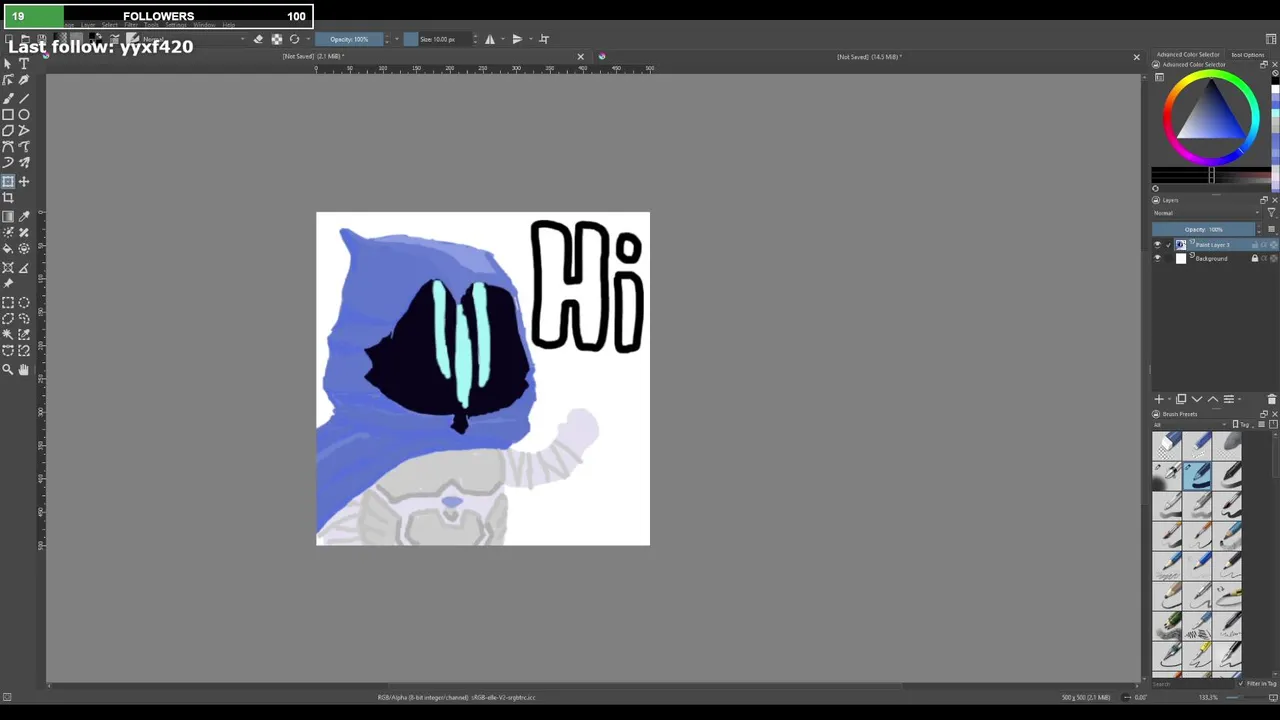The image size is (1280, 720).
Task: Open the brush presets tag dropdown
Action: click(1192, 424)
